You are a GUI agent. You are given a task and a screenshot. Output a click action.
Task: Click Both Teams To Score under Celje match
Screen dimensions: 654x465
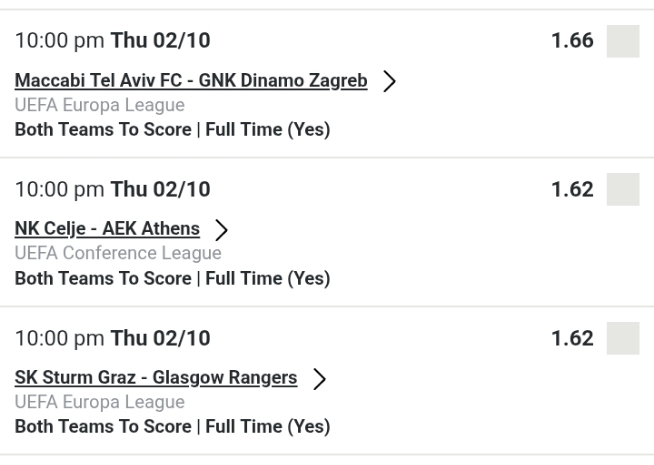[172, 279]
